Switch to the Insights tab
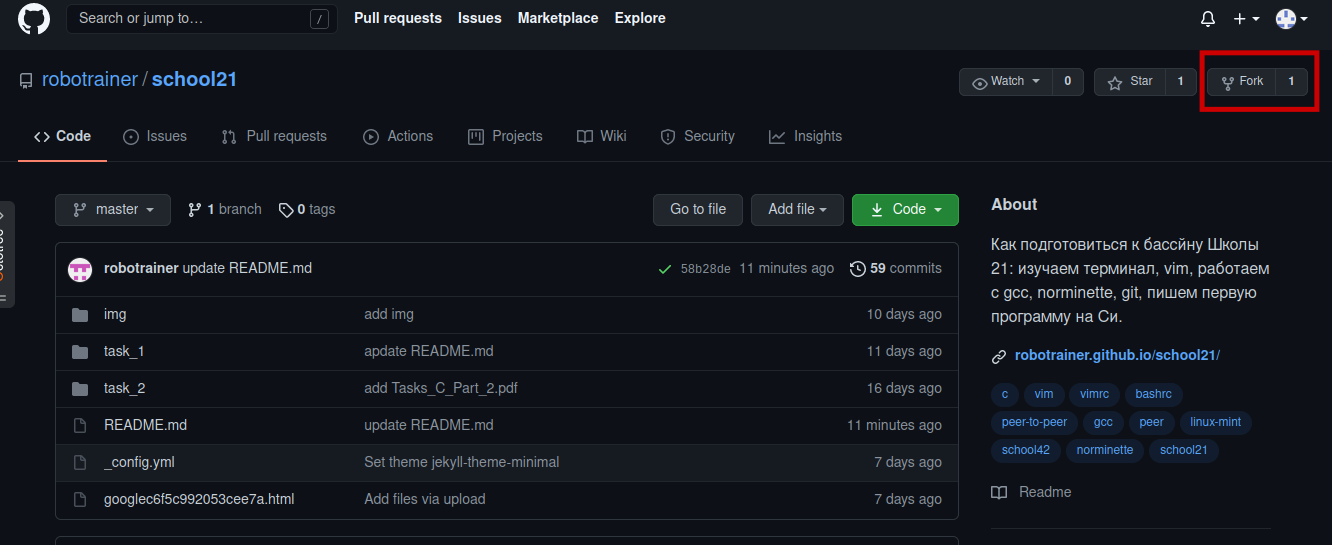The width and height of the screenshot is (1332, 545). pos(805,136)
